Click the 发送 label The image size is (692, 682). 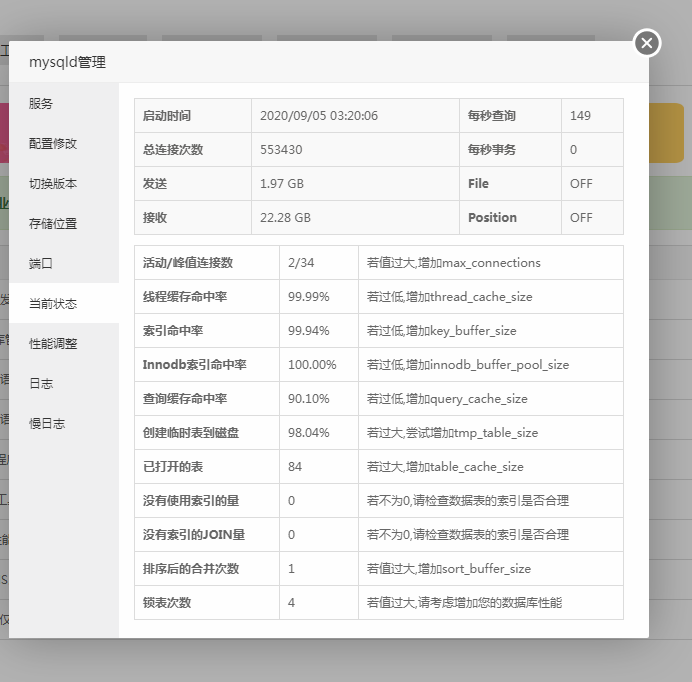click(155, 184)
